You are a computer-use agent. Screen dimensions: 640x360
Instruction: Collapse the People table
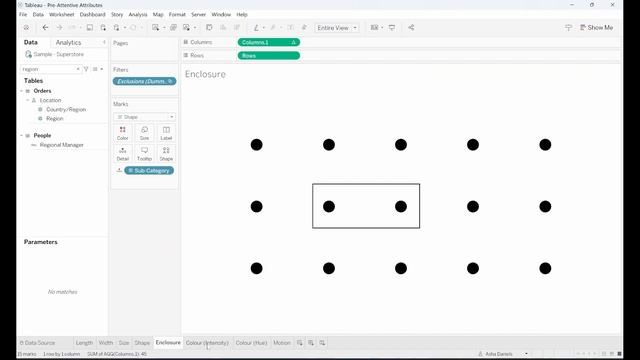(22, 135)
